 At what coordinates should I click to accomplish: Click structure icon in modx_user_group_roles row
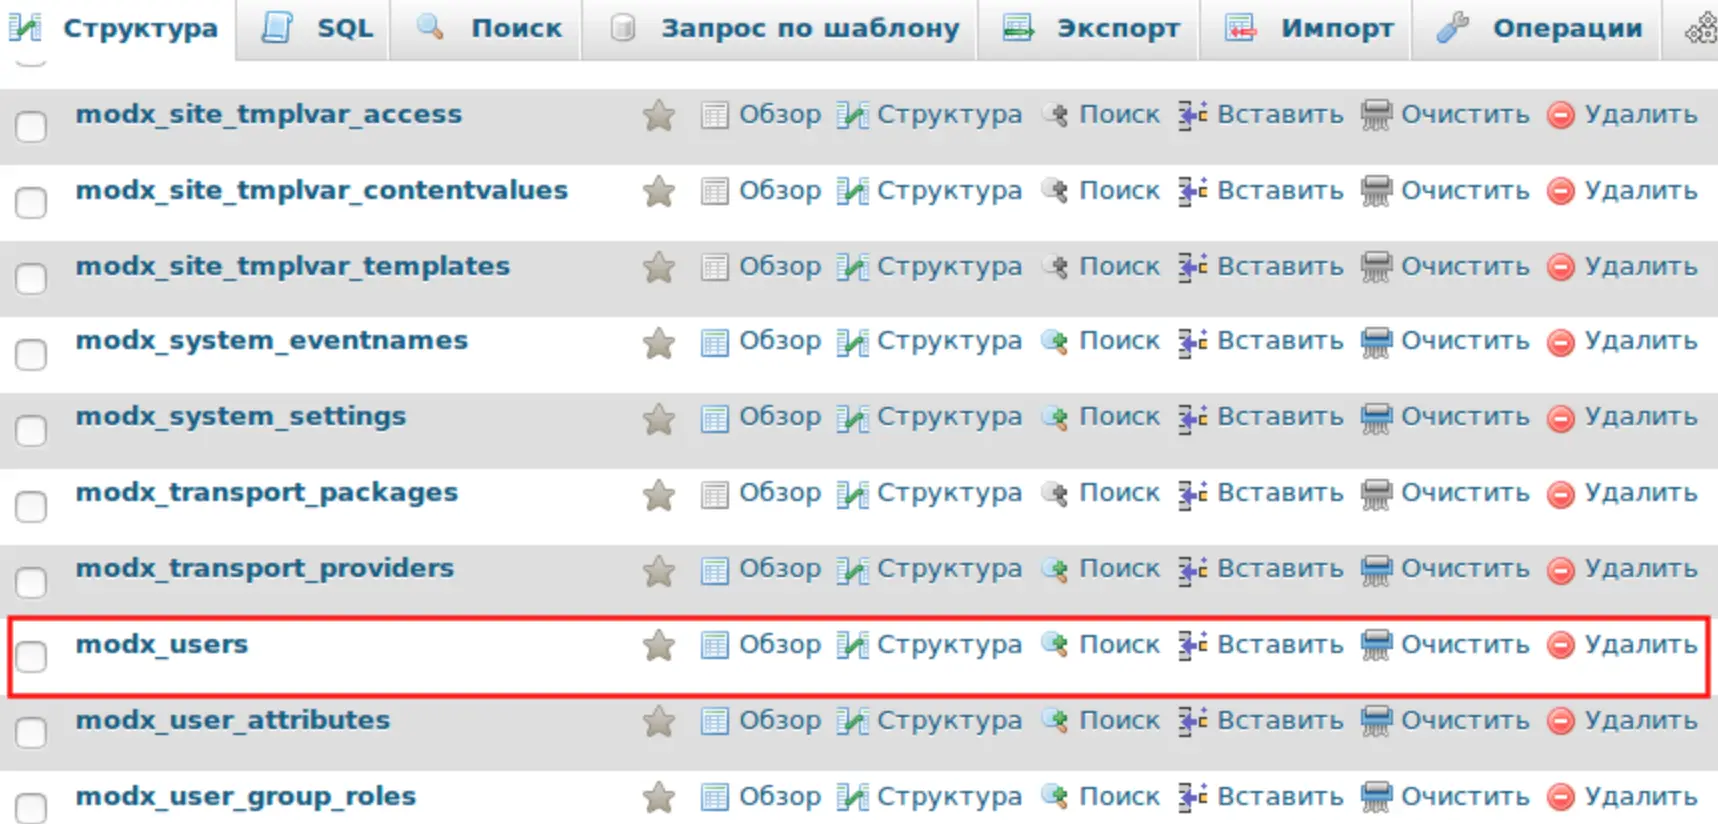click(852, 798)
